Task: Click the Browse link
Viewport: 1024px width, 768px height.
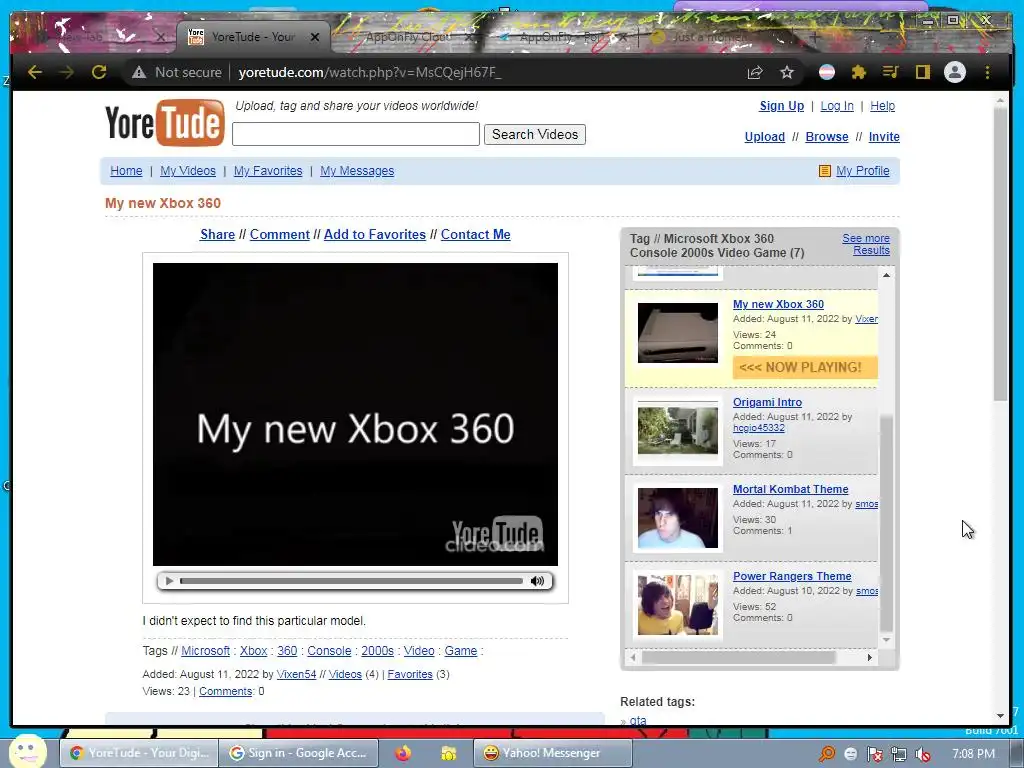Action: click(x=827, y=136)
